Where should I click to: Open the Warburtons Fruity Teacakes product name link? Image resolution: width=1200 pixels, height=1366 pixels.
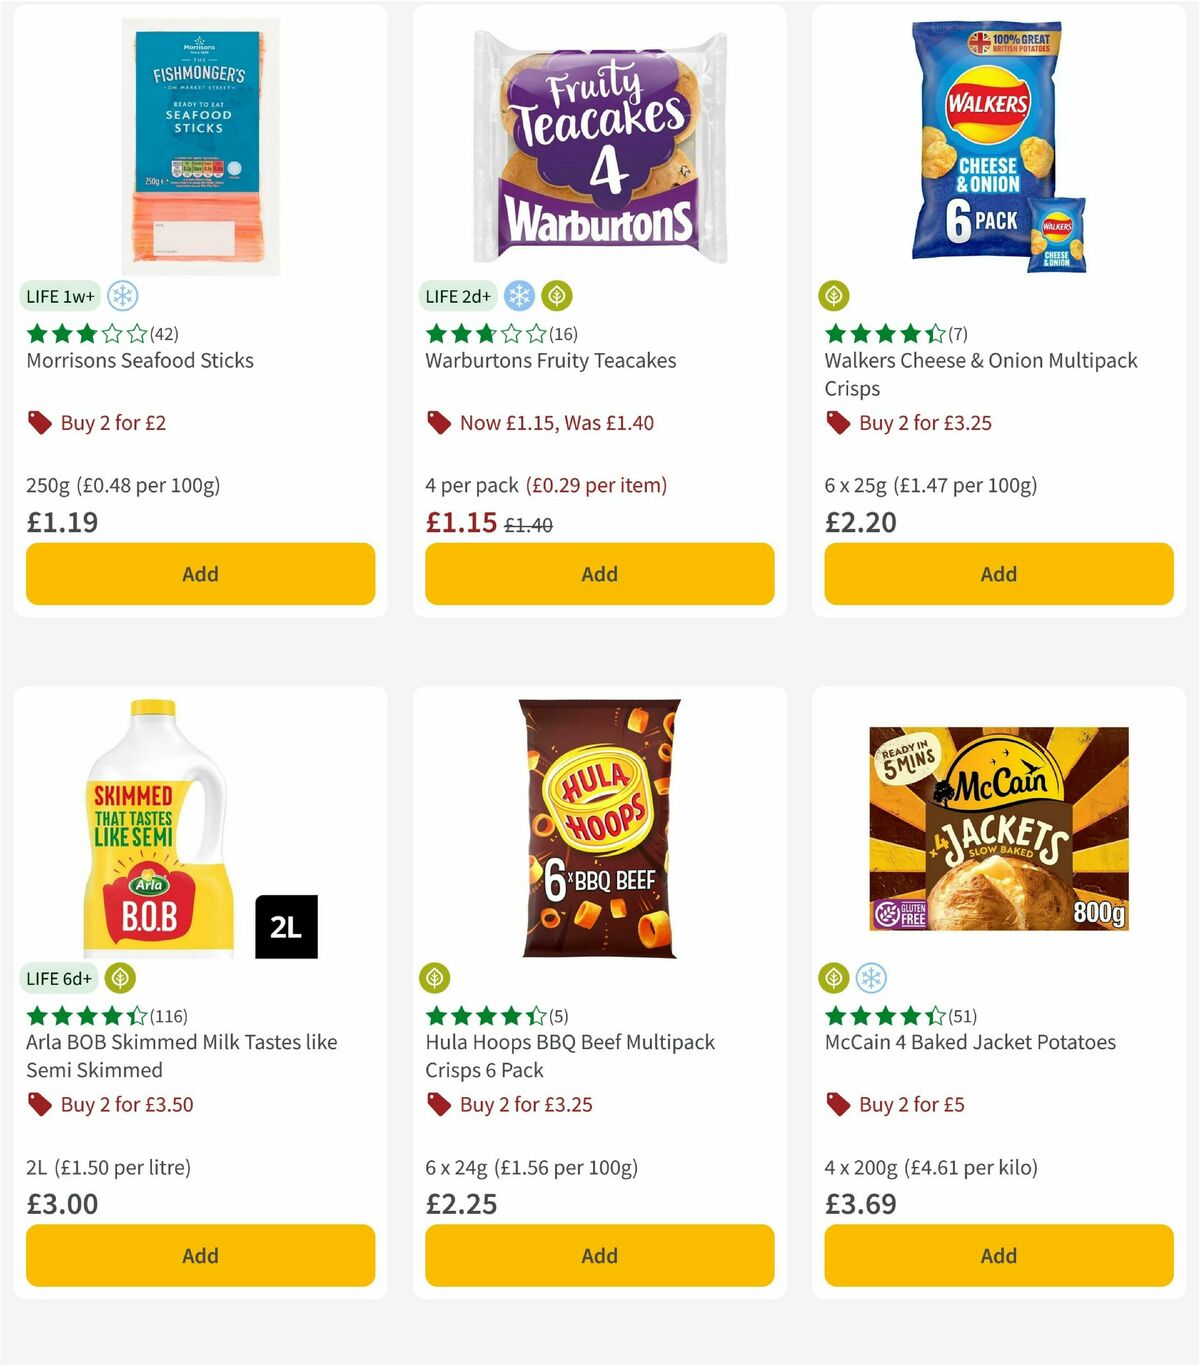click(x=551, y=361)
